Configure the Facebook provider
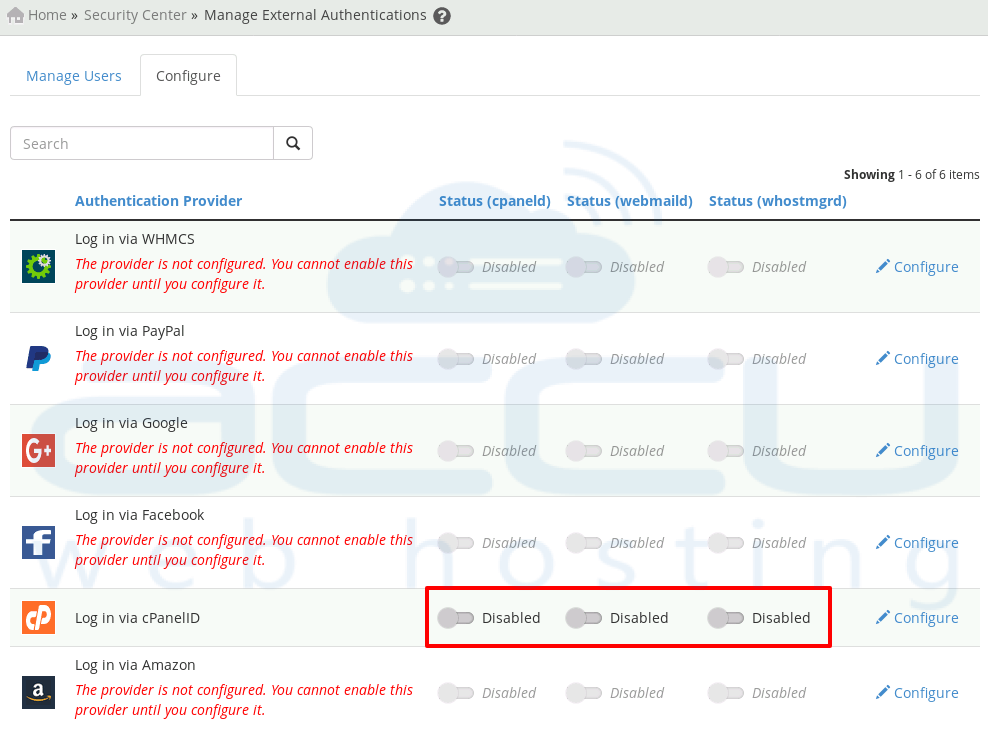 917,543
